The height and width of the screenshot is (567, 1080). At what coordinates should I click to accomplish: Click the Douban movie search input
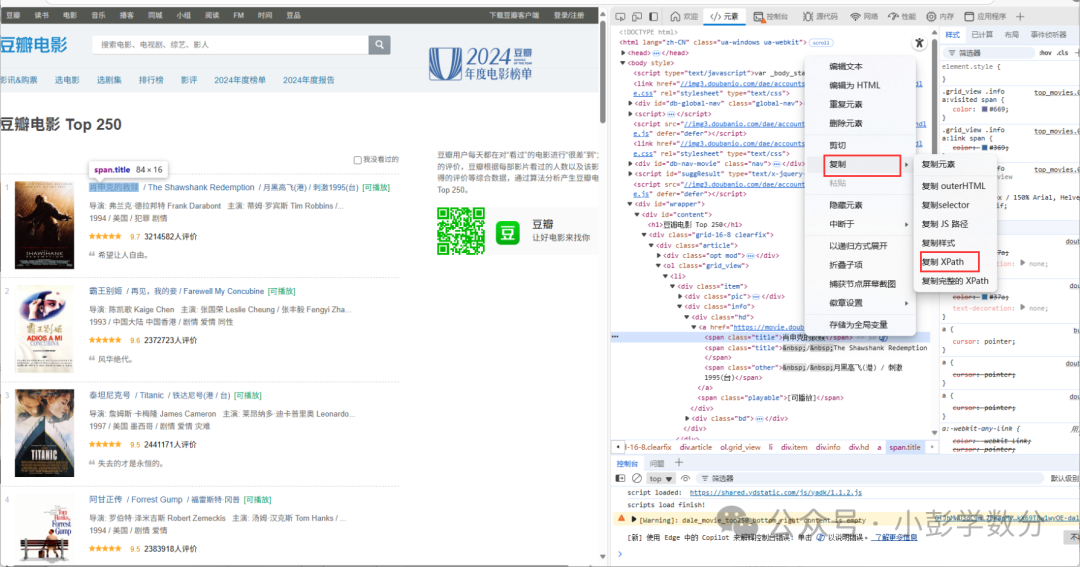tap(230, 45)
